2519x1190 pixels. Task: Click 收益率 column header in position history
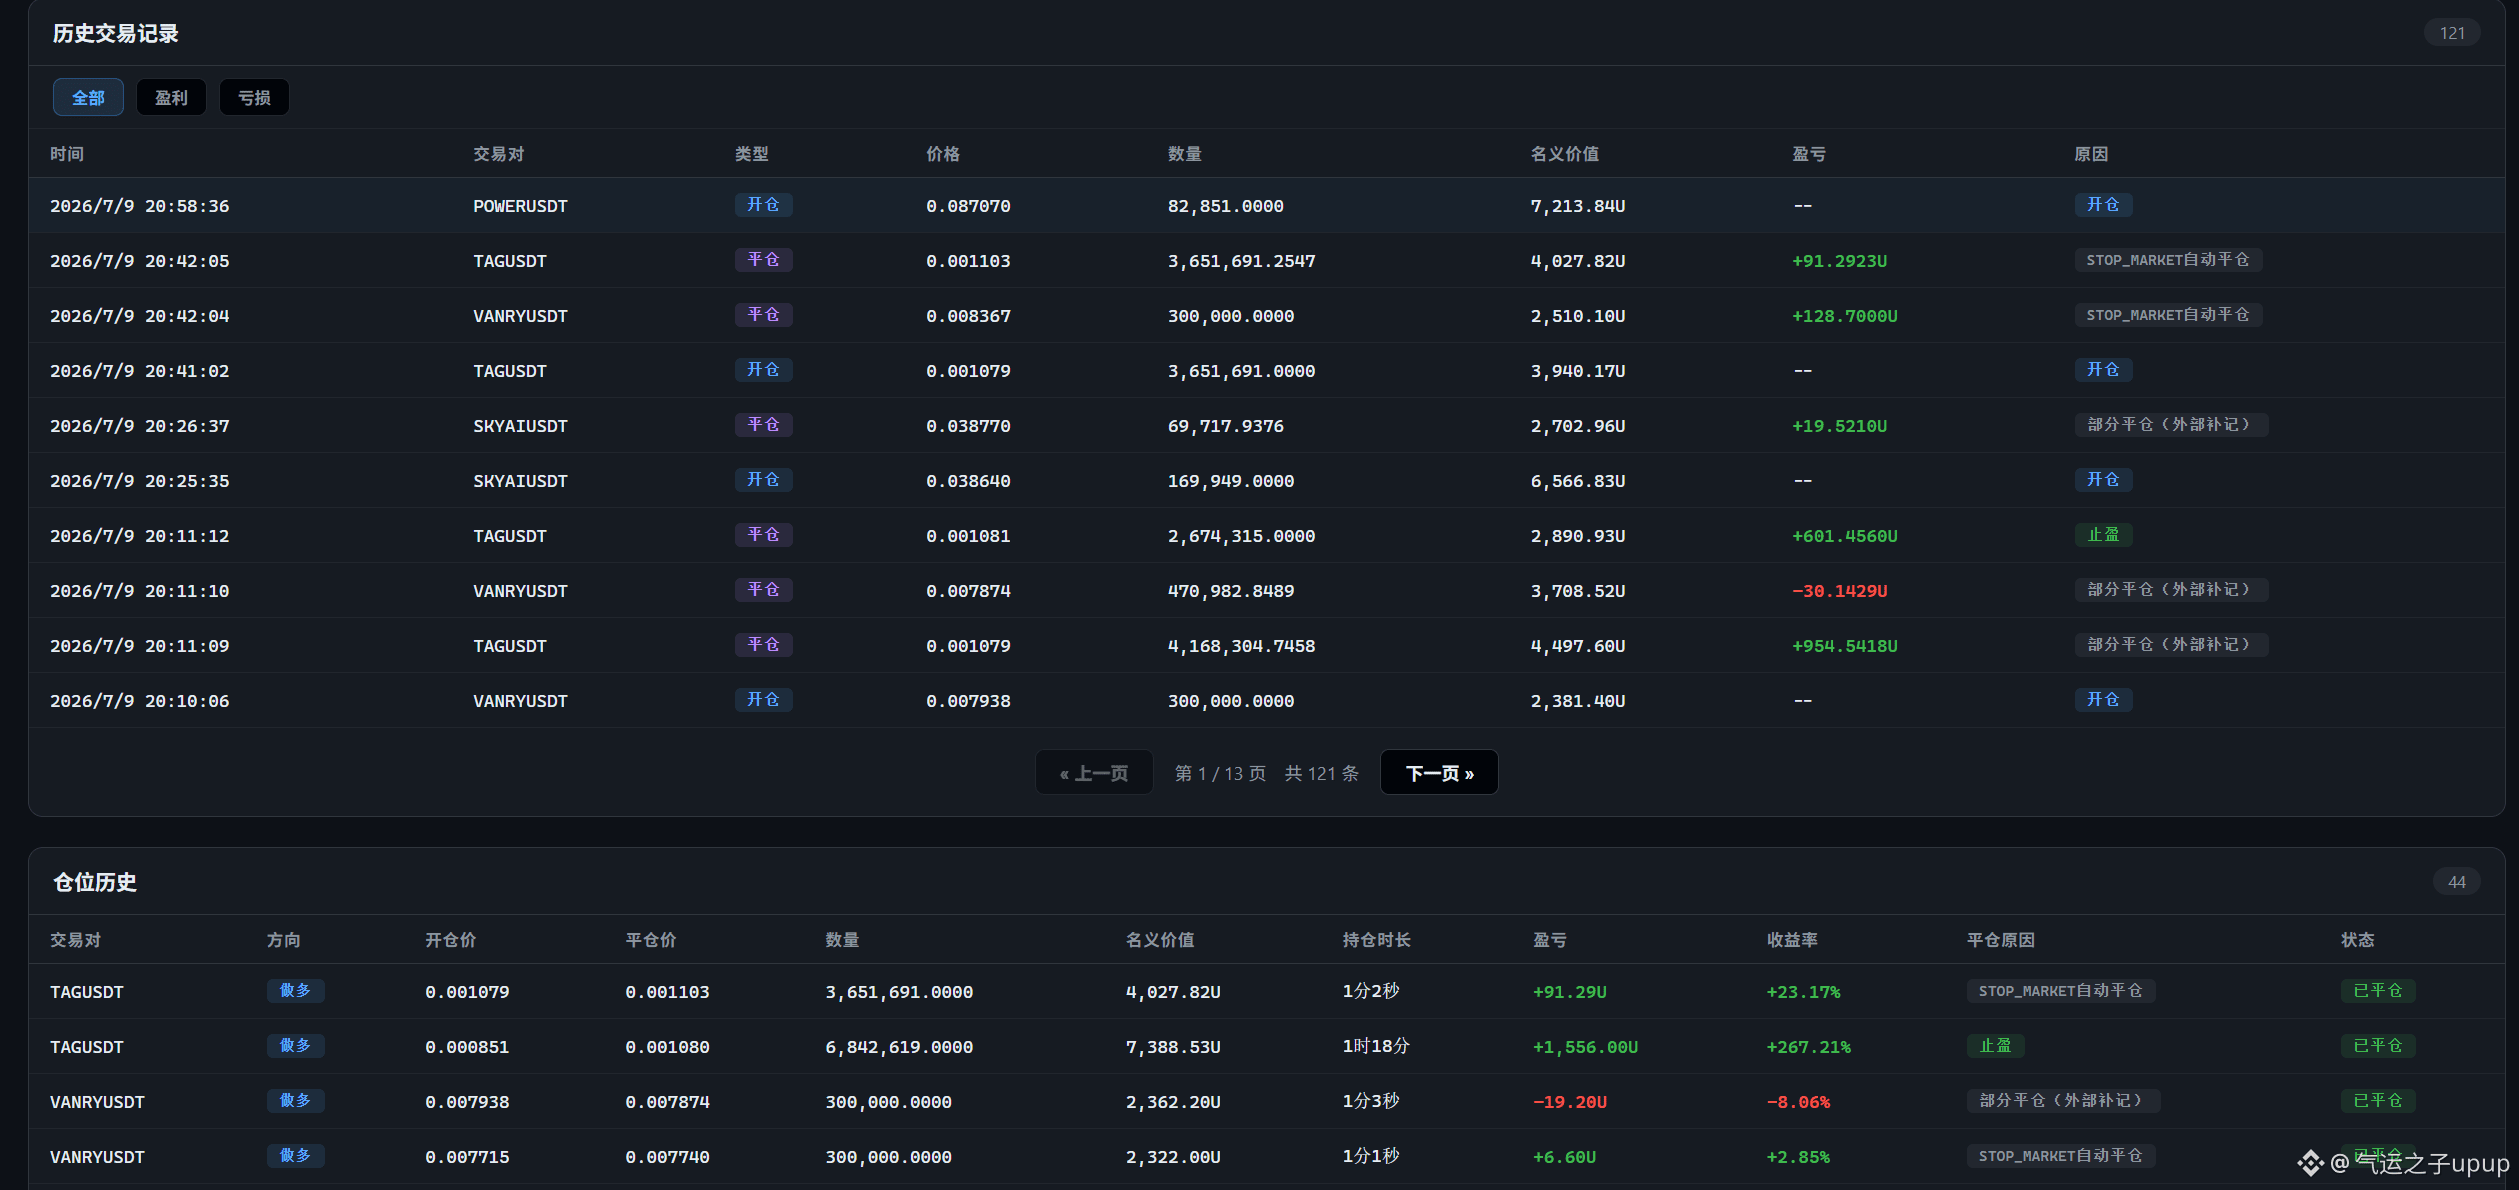point(1792,940)
